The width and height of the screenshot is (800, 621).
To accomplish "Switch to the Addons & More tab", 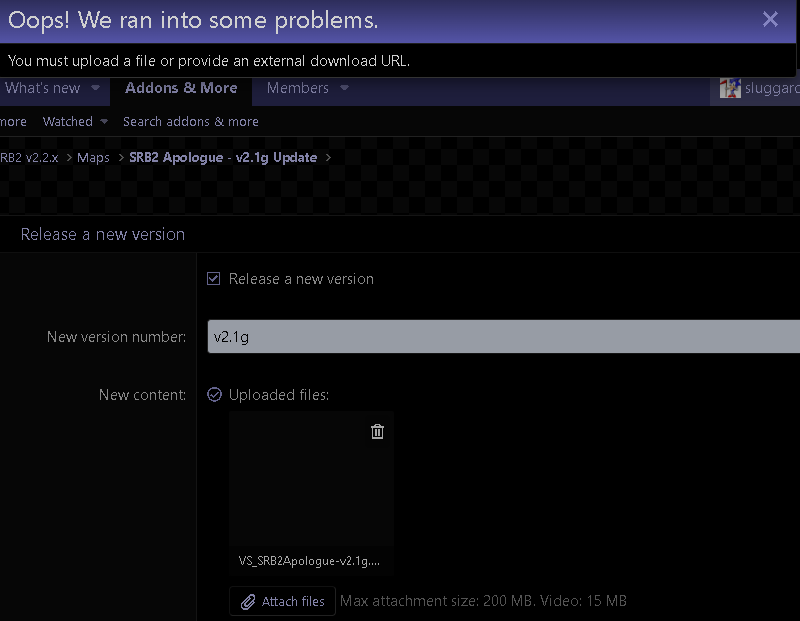I will pos(181,88).
